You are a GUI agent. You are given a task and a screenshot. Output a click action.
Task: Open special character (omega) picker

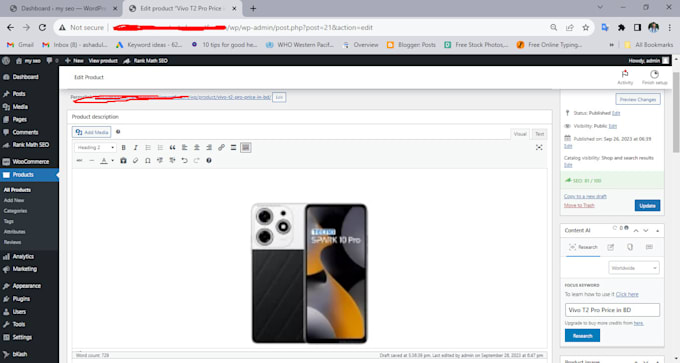click(148, 160)
